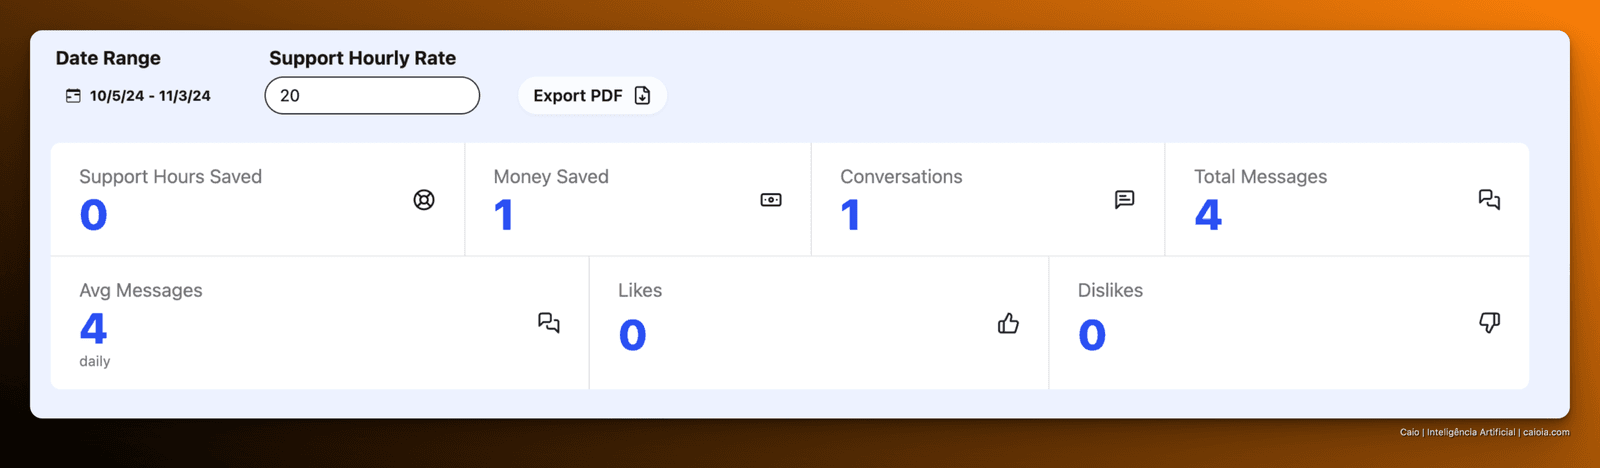Export the report as PDF
This screenshot has width=1600, height=468.
[592, 96]
